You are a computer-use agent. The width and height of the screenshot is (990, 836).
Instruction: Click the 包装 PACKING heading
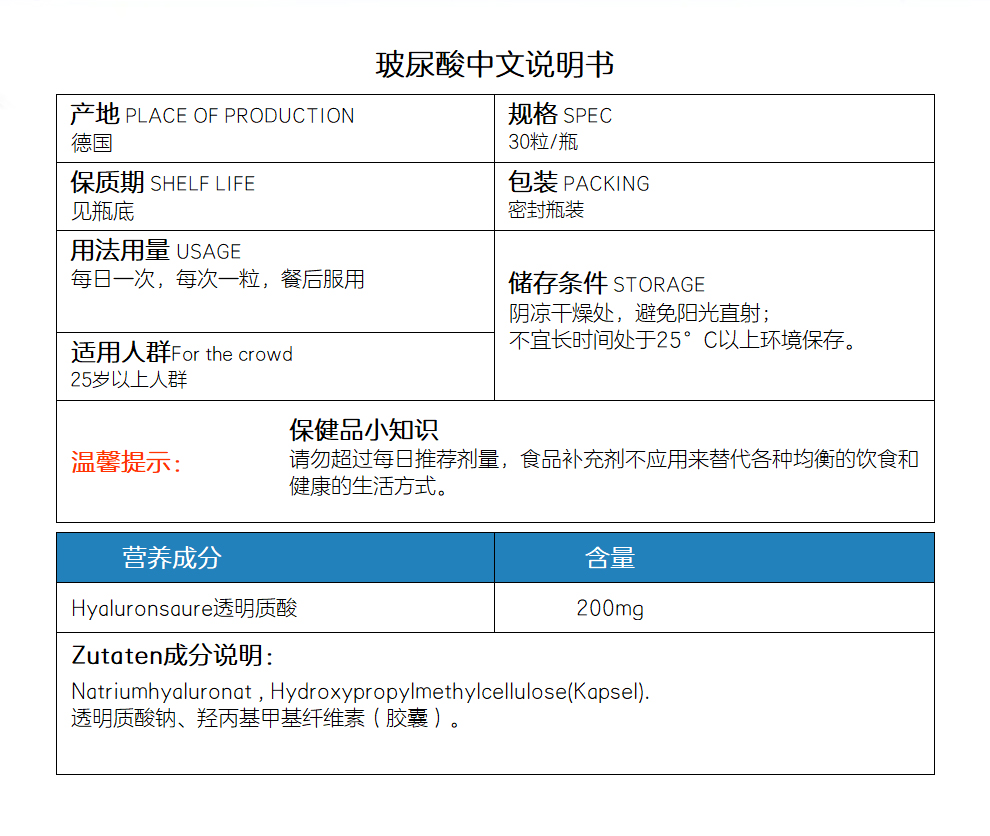point(578,183)
